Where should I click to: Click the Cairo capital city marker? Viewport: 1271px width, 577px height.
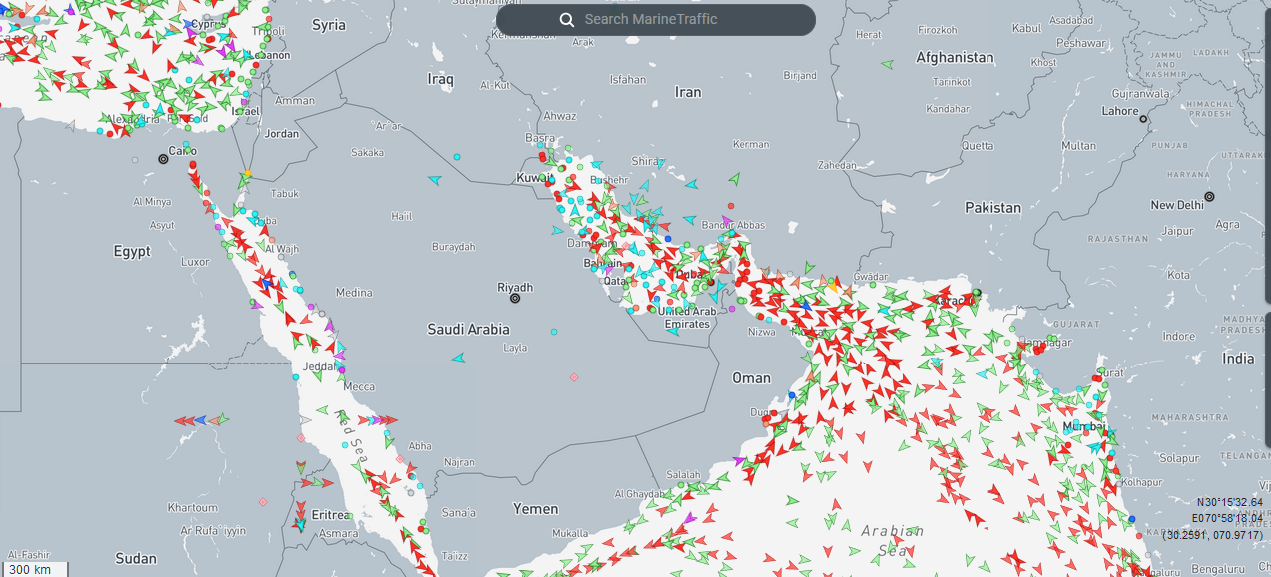[163, 158]
